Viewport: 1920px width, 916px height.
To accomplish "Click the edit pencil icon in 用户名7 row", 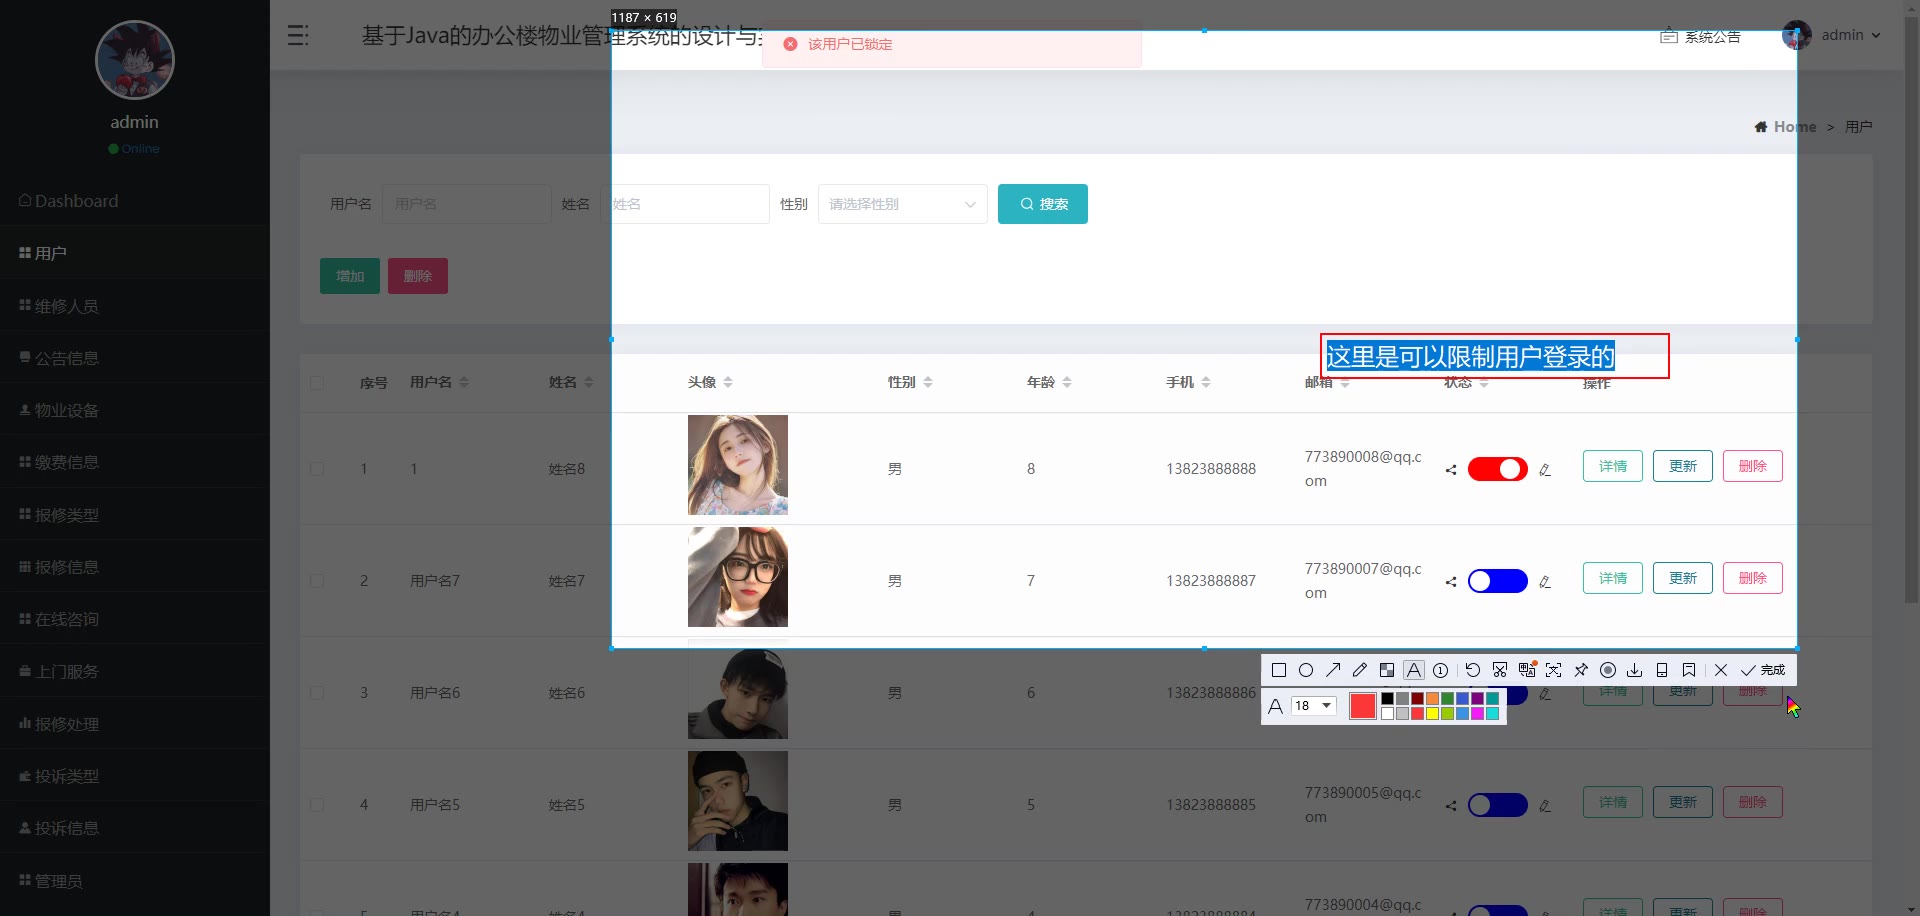I will (x=1545, y=582).
